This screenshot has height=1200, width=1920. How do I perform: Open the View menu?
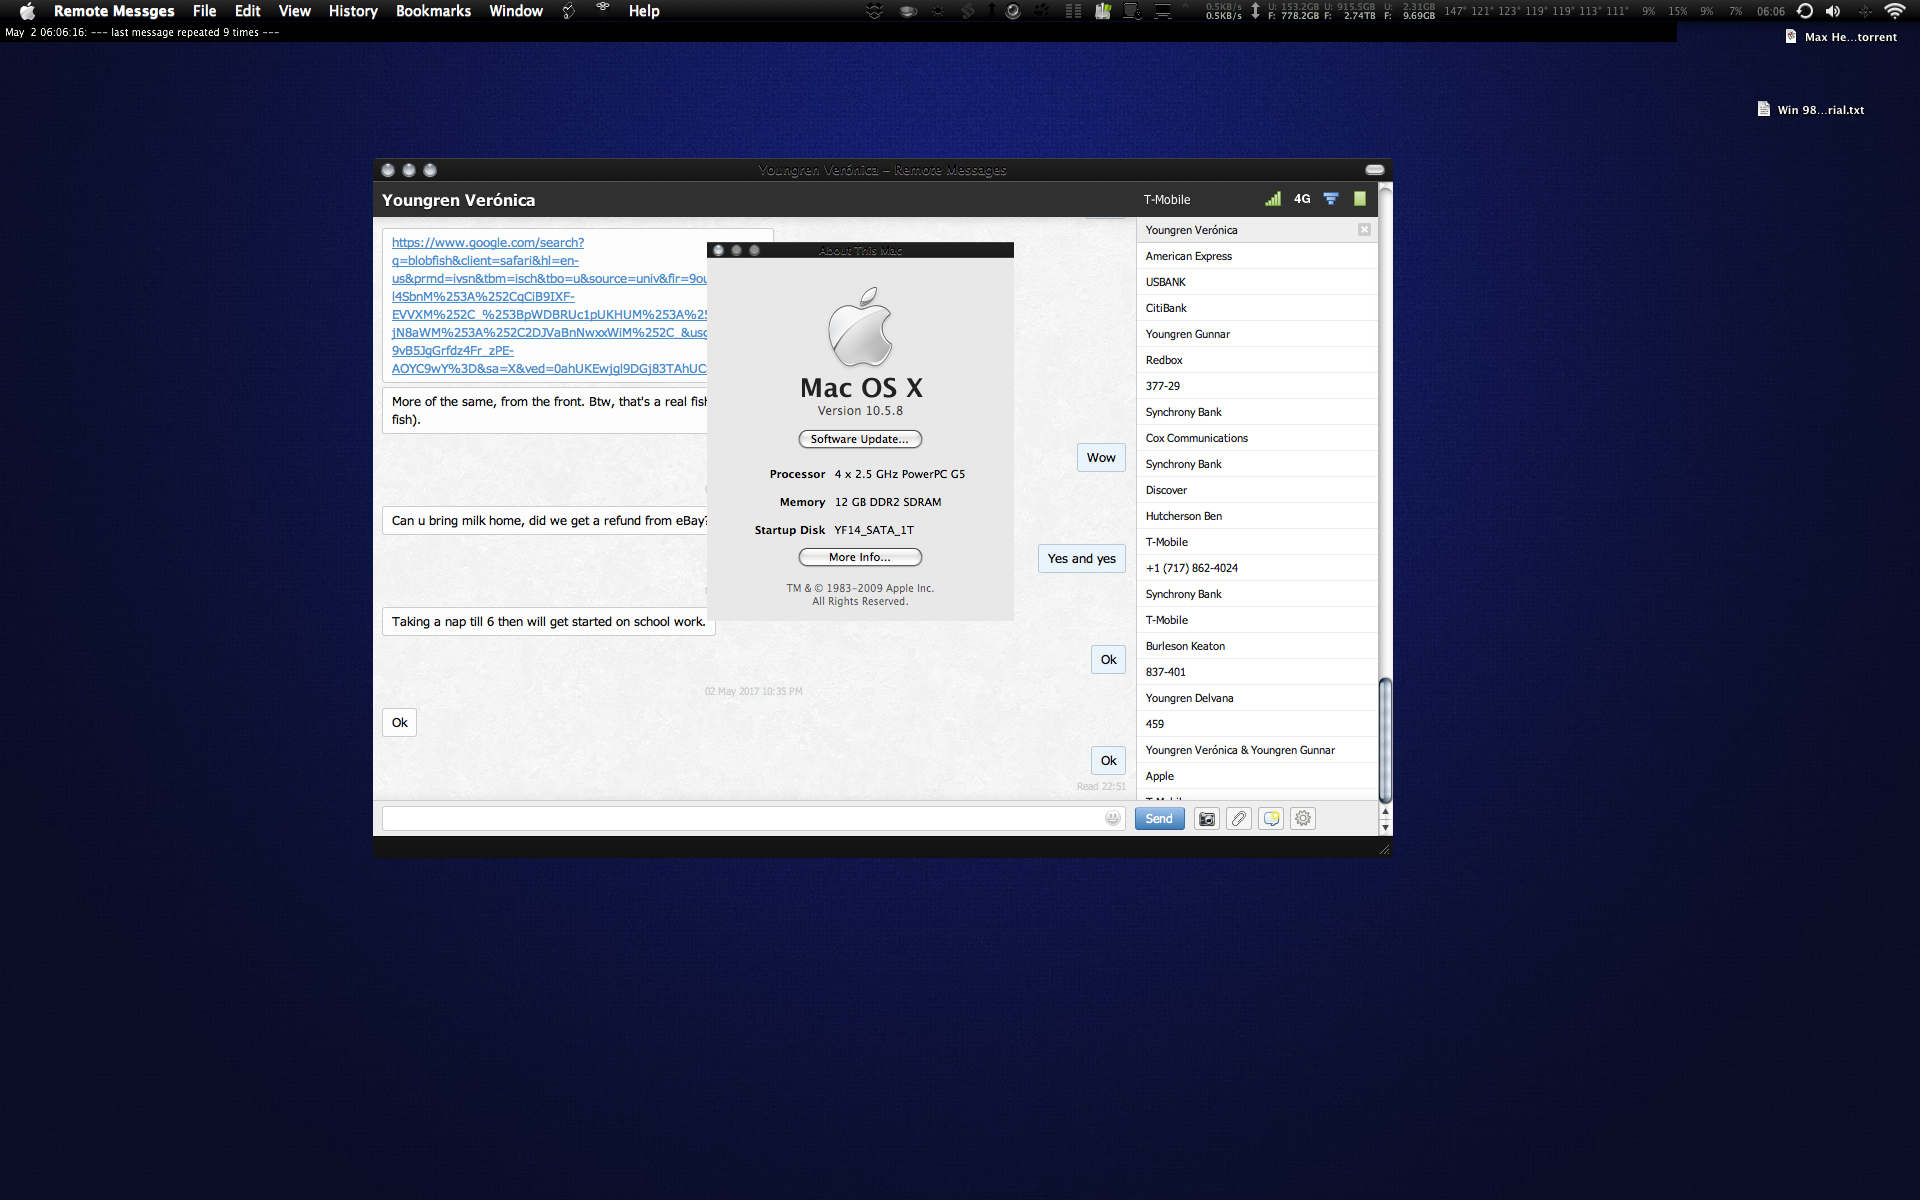pos(295,11)
